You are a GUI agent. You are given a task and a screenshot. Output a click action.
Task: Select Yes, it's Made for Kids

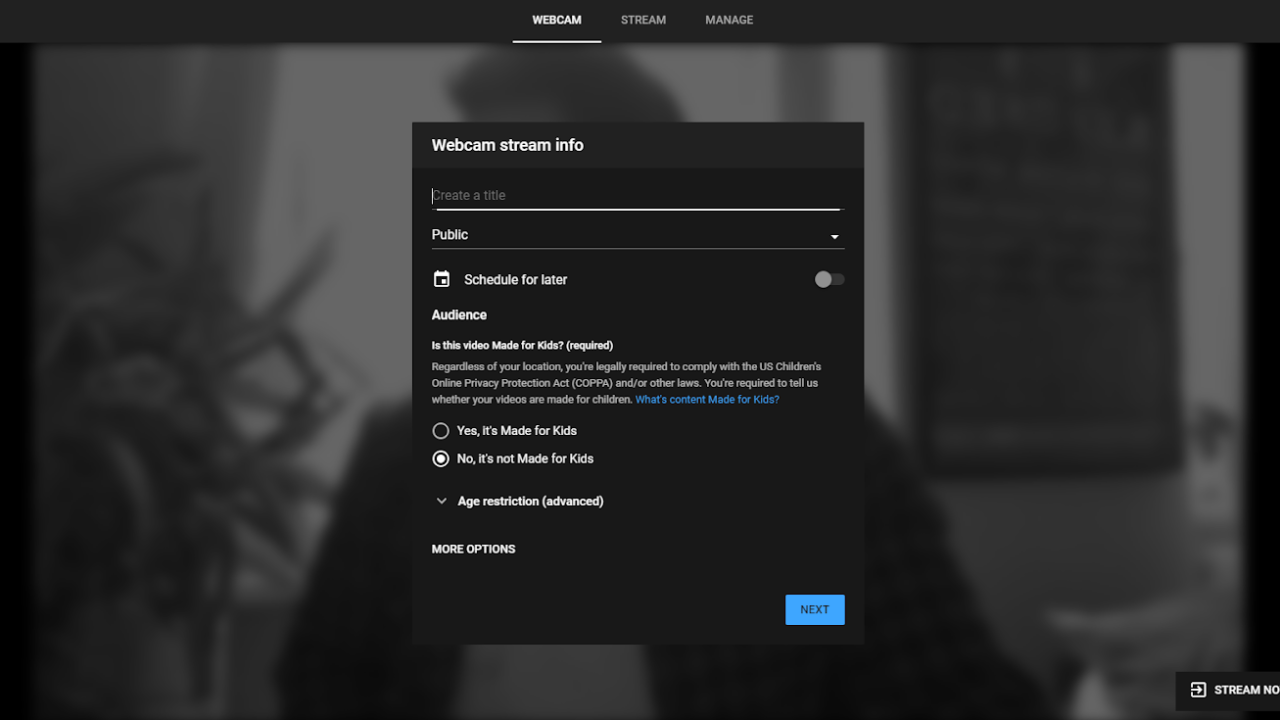pos(505,431)
